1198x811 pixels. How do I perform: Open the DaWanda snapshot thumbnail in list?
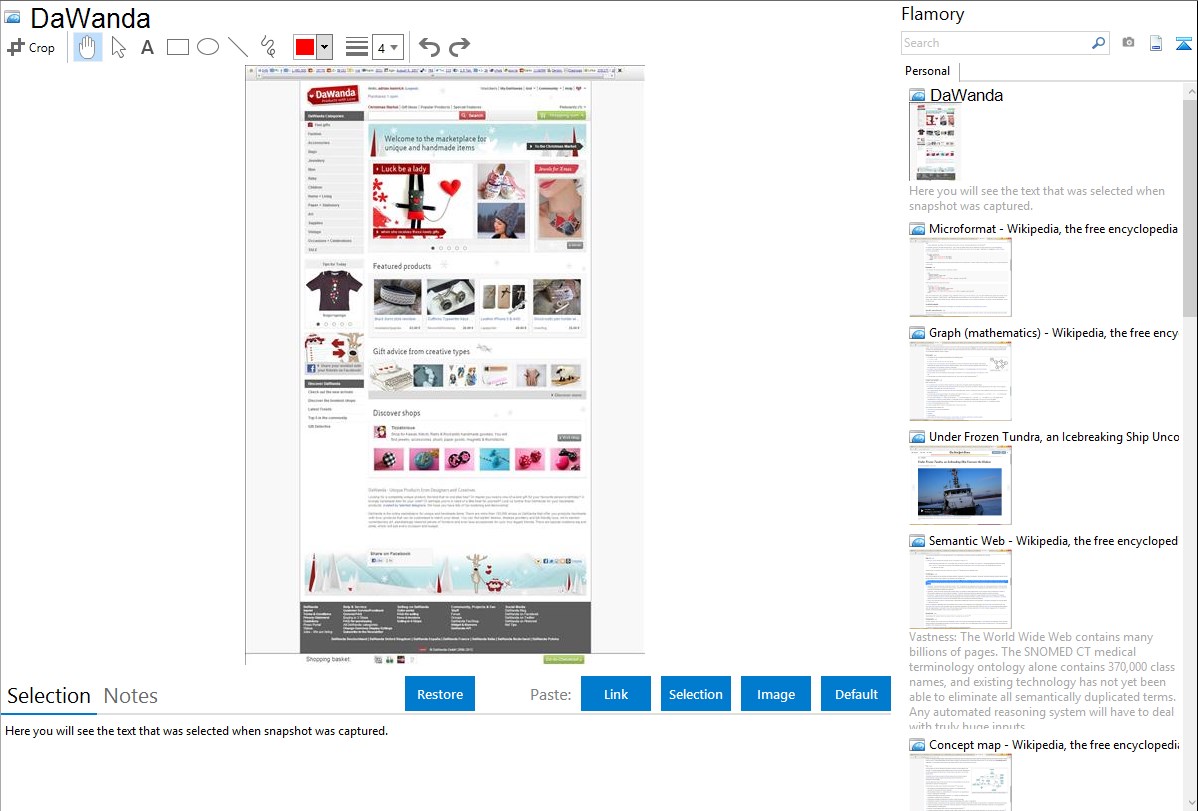click(934, 143)
